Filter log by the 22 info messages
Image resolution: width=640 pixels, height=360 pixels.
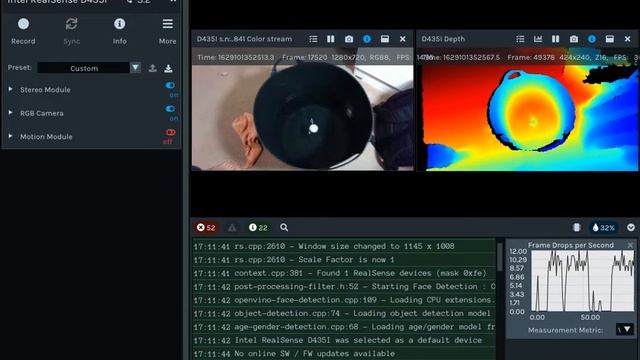pyautogui.click(x=258, y=227)
